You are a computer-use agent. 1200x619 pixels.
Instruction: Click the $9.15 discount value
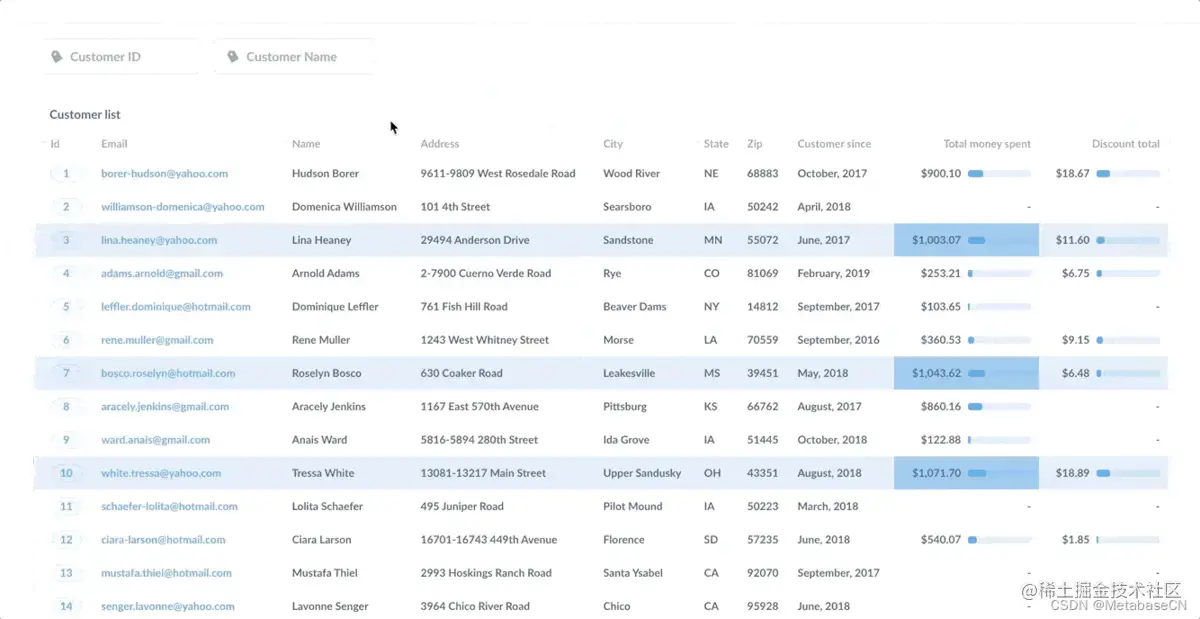(x=1076, y=340)
